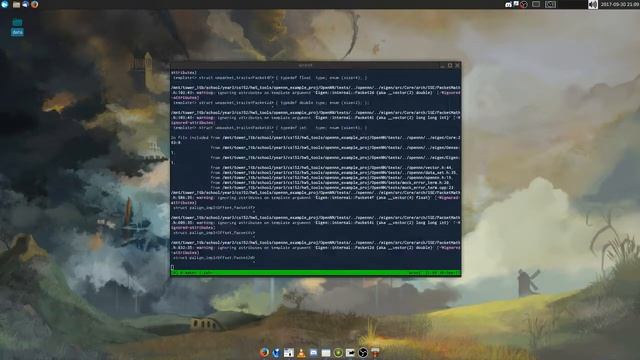
Task: Open the camera tray icon in top panel
Action: click(509, 4)
